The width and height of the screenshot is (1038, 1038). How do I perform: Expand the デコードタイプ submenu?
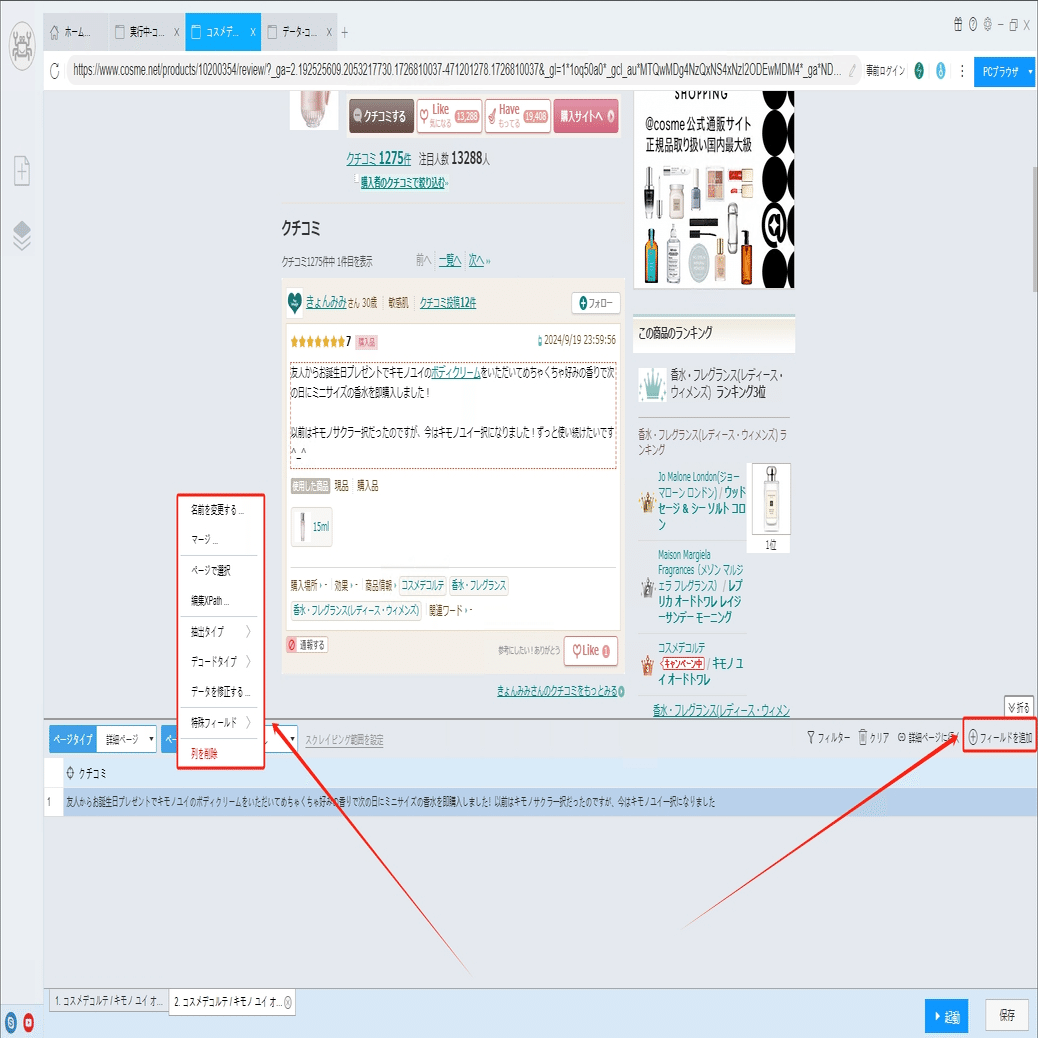(x=219, y=661)
